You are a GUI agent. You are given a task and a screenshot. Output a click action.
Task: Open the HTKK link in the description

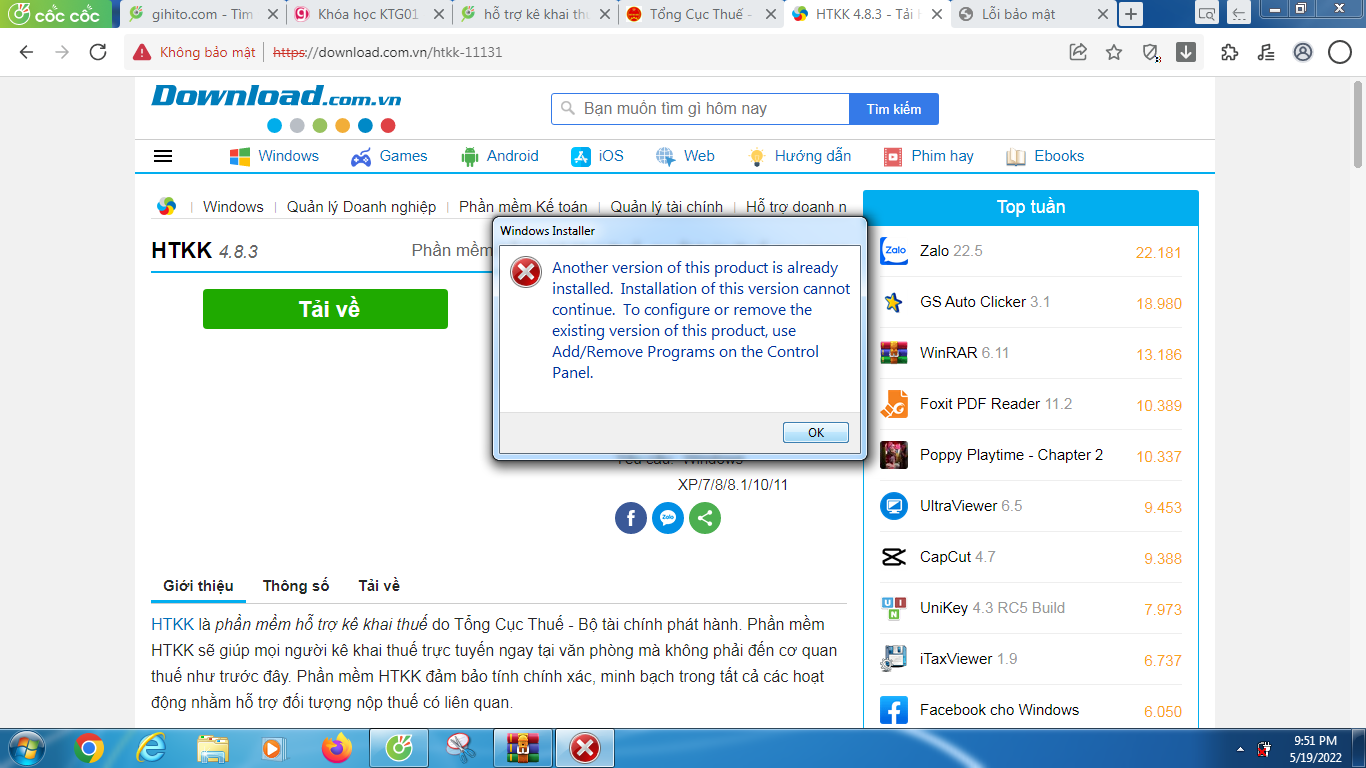click(x=172, y=624)
